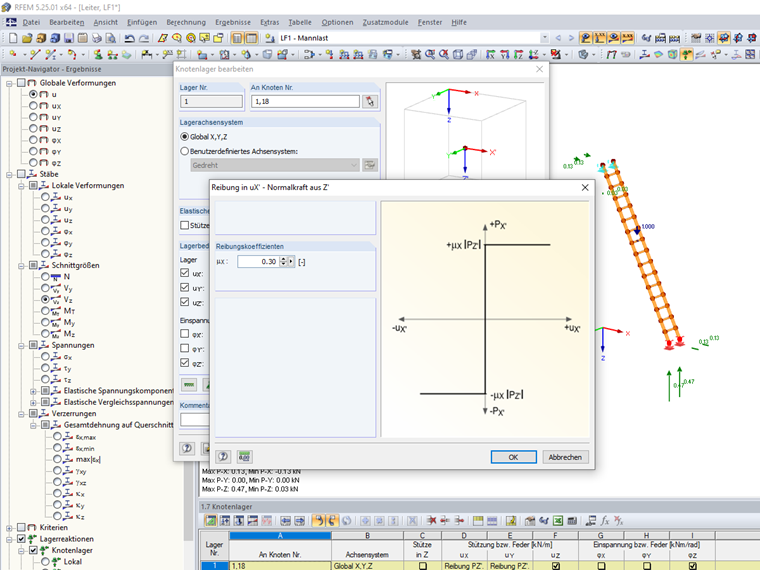Collapse the Stäbe tree node
The width and height of the screenshot is (760, 570).
click(9, 174)
